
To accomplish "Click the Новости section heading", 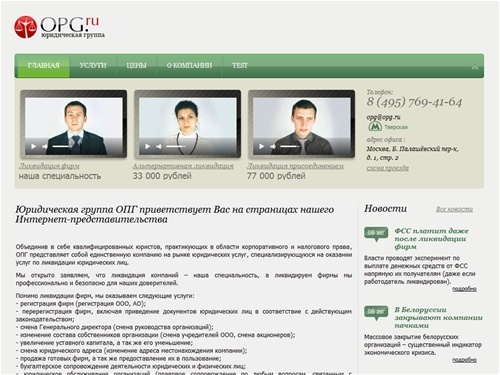I will (385, 209).
